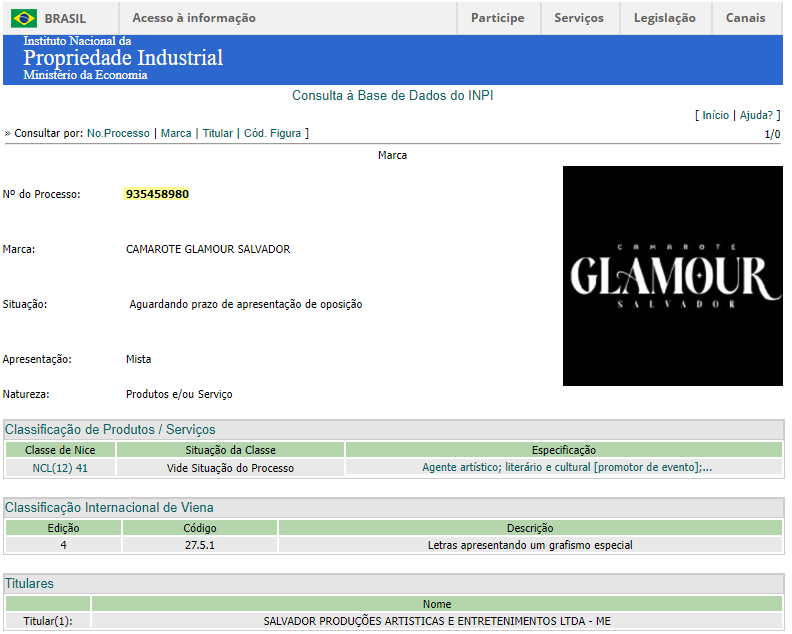Viewport: 792px width, 634px height.
Task: Search by Marca link
Action: click(x=176, y=133)
